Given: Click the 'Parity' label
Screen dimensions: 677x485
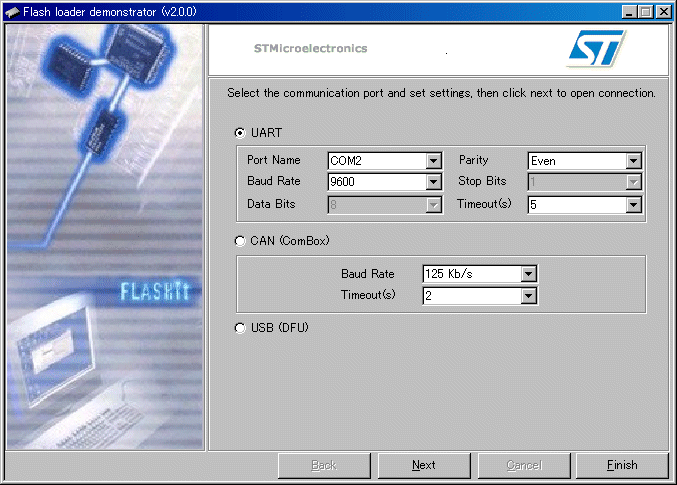Looking at the screenshot, I should click(473, 160).
